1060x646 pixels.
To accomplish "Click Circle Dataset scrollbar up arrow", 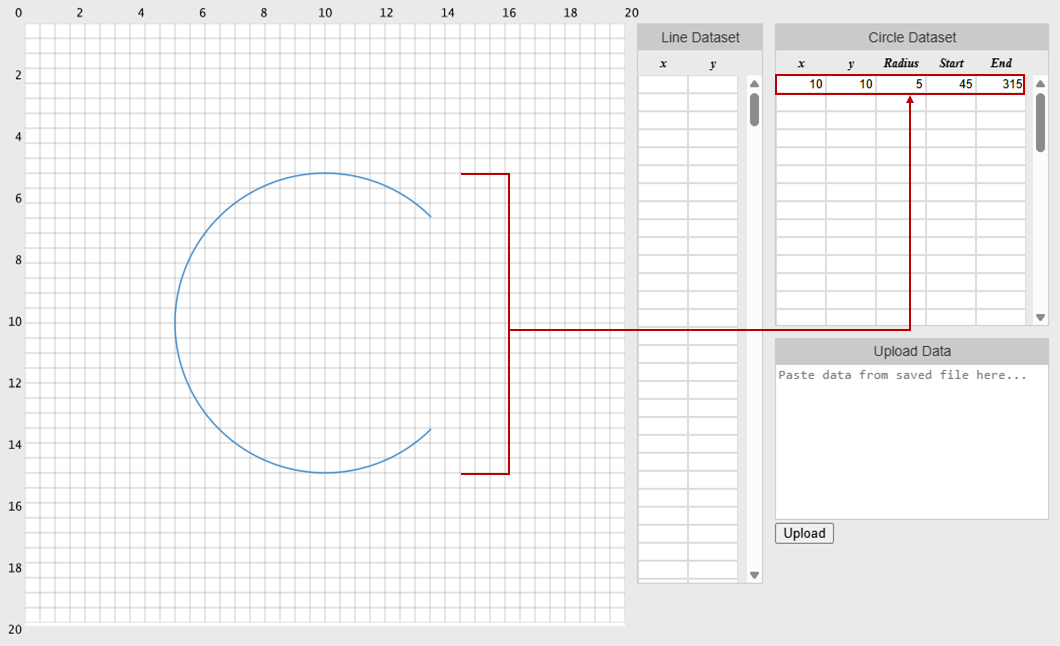I will point(1040,84).
